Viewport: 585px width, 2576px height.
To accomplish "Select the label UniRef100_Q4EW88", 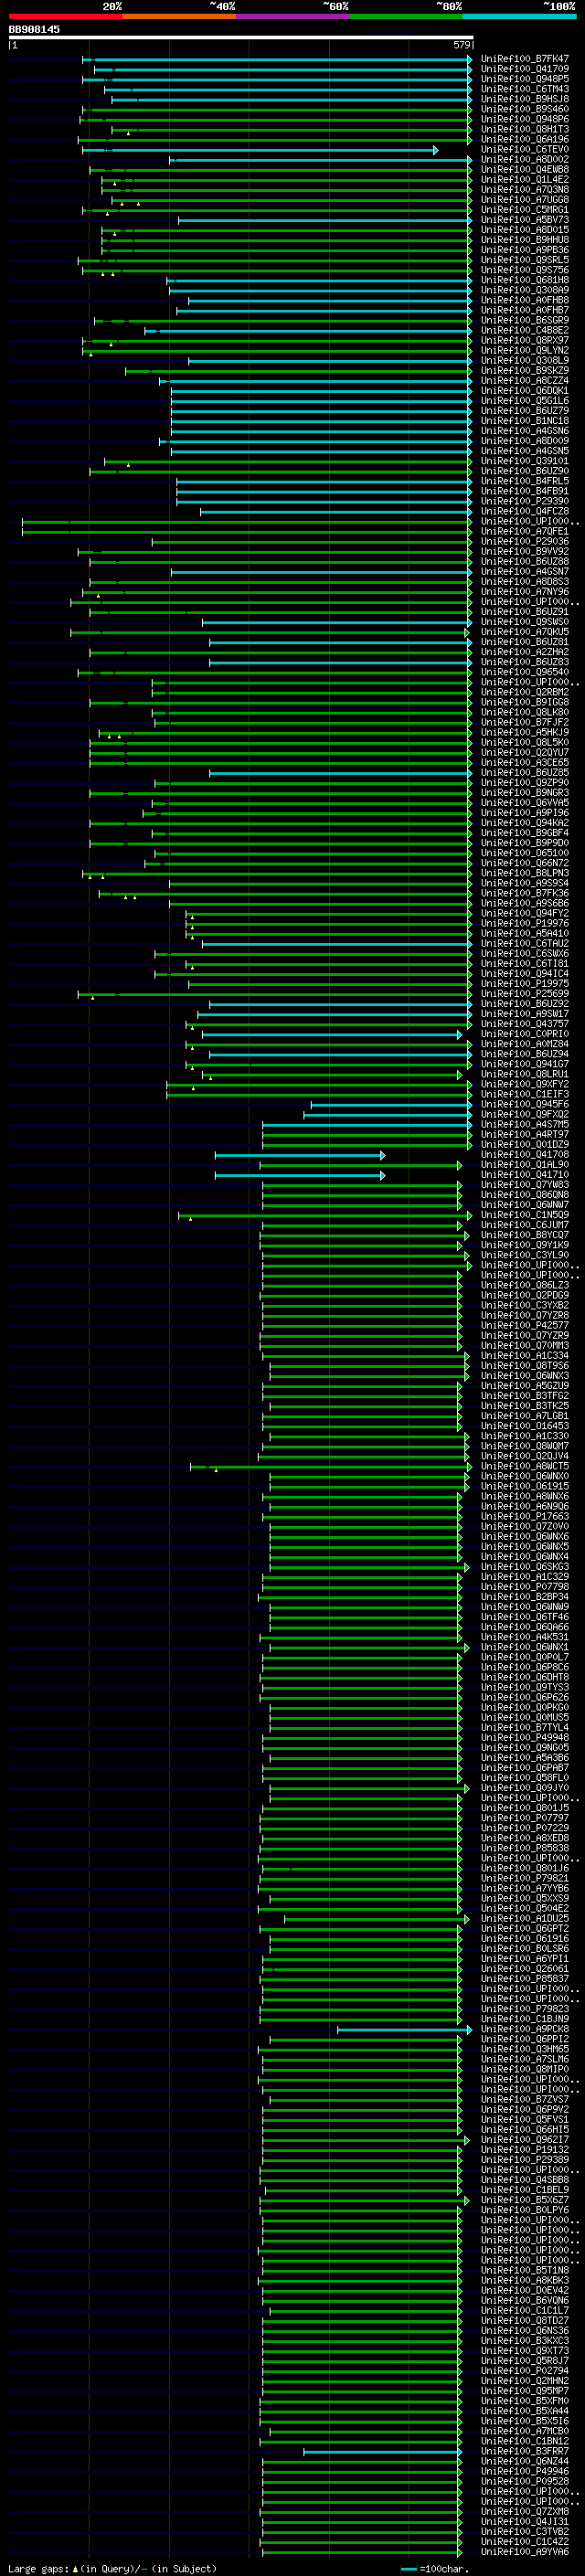I will click(525, 170).
